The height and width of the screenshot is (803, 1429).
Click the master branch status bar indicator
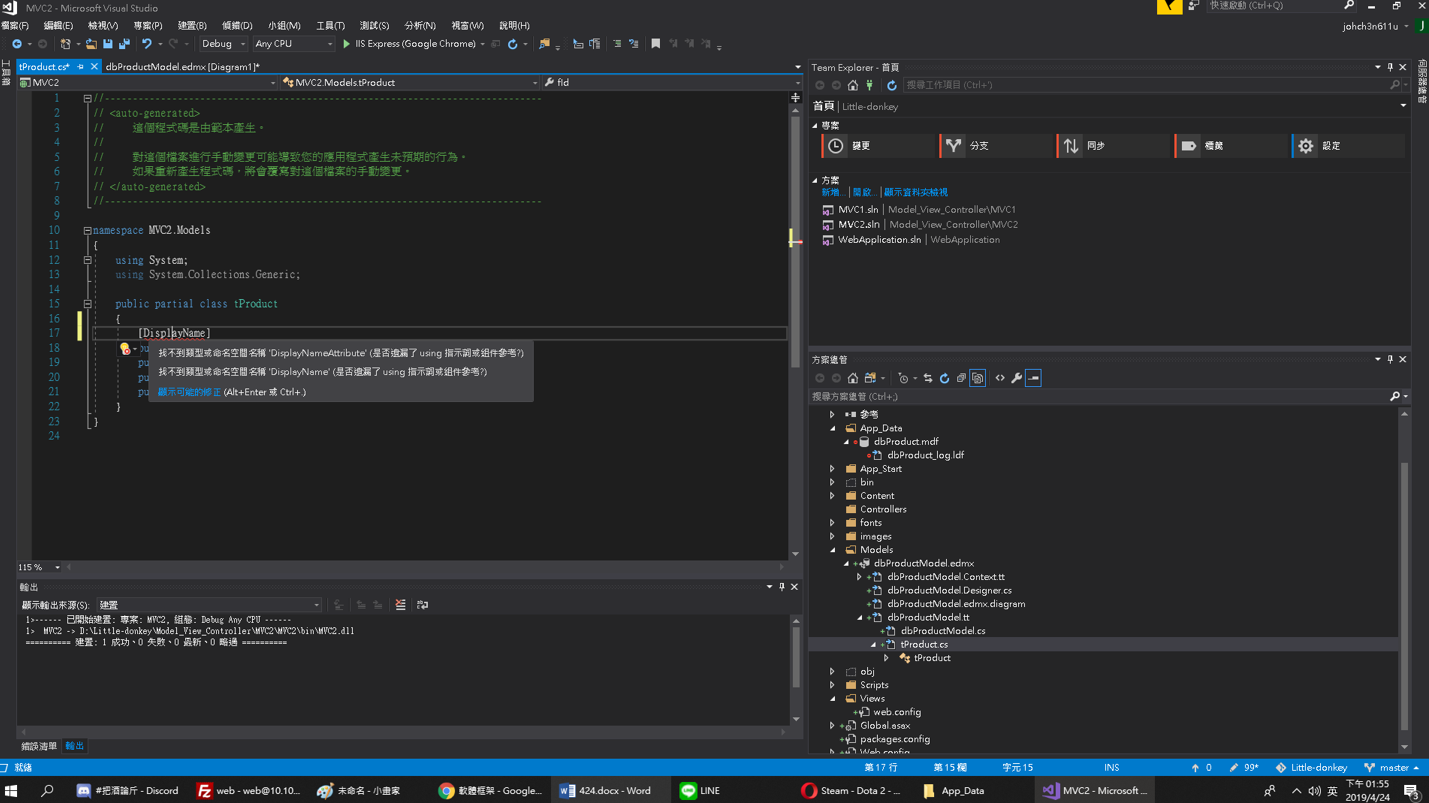(x=1391, y=768)
